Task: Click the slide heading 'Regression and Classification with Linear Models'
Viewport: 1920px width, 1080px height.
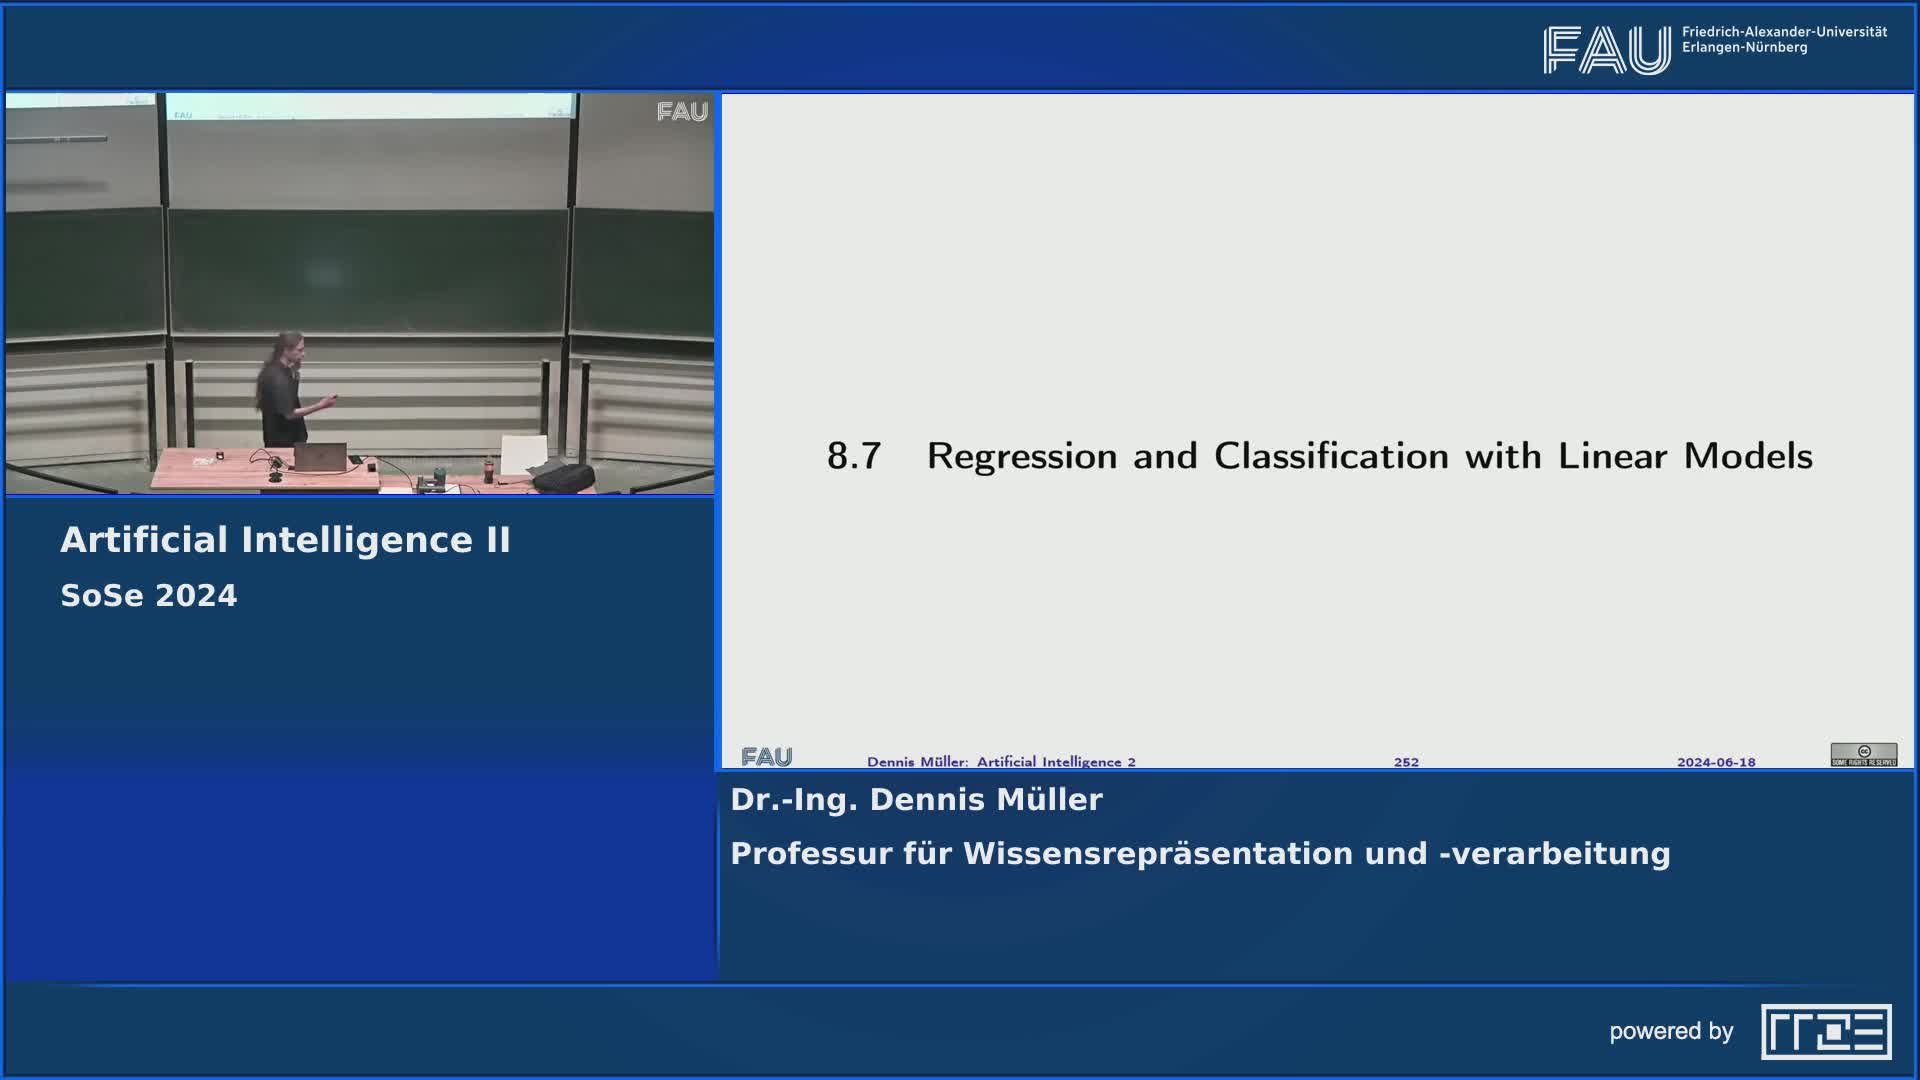Action: tap(1369, 456)
